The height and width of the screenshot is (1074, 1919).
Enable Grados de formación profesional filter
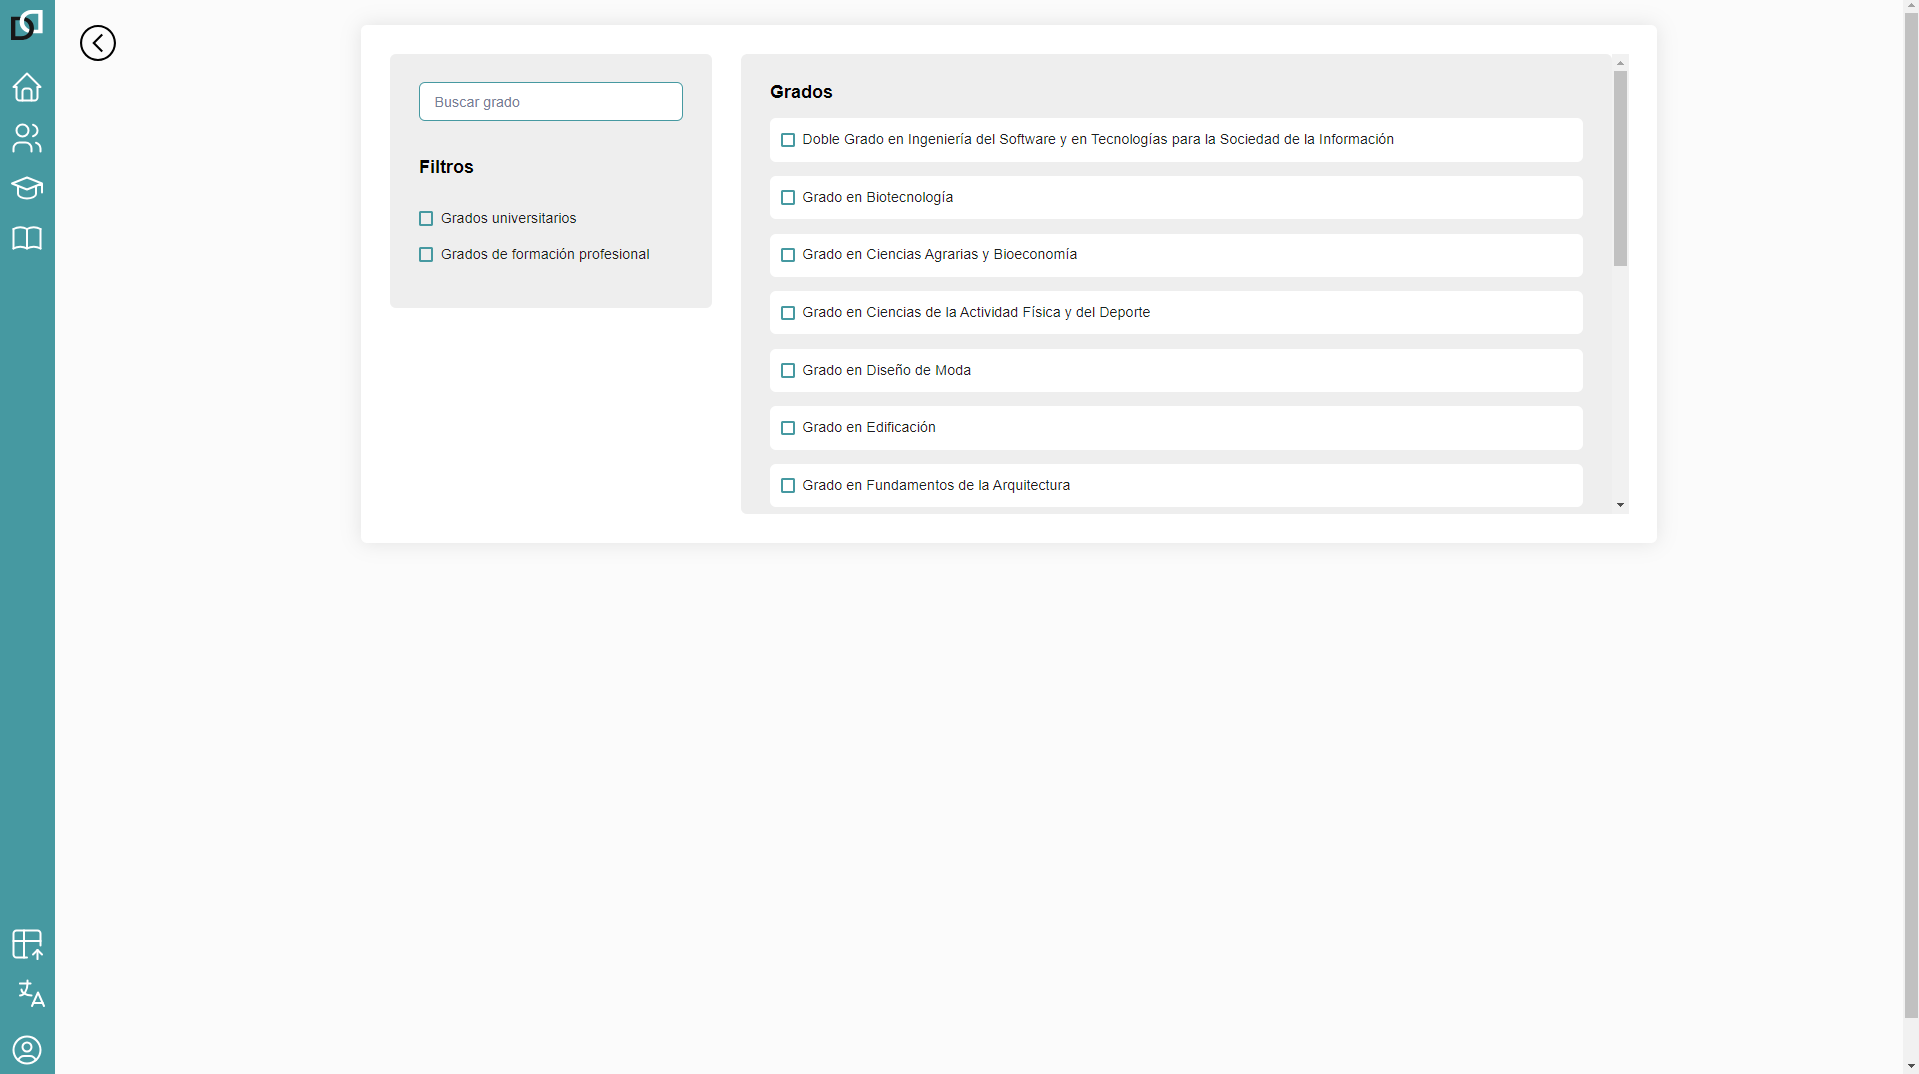(426, 254)
